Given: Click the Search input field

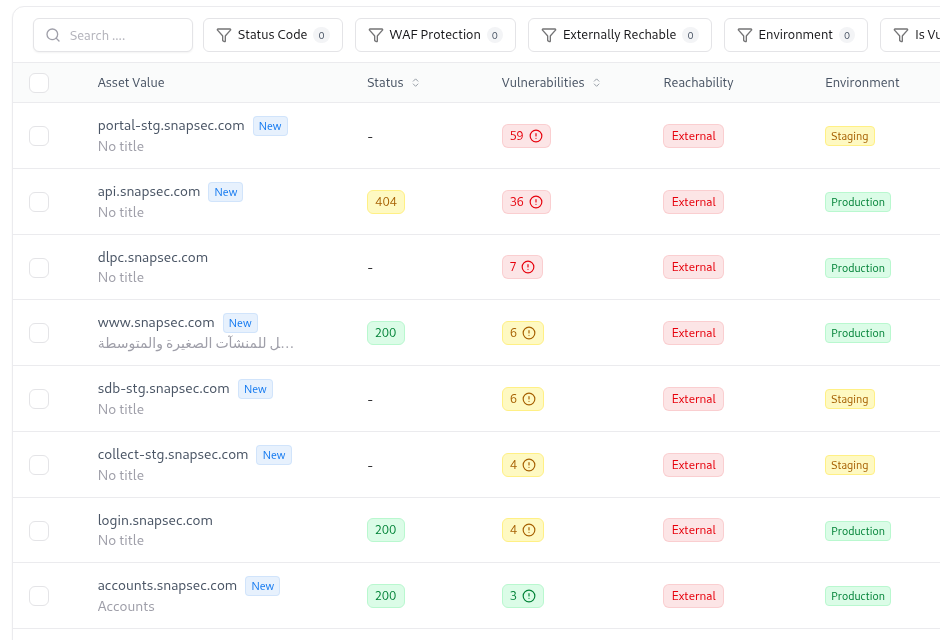Looking at the screenshot, I should pyautogui.click(x=113, y=35).
